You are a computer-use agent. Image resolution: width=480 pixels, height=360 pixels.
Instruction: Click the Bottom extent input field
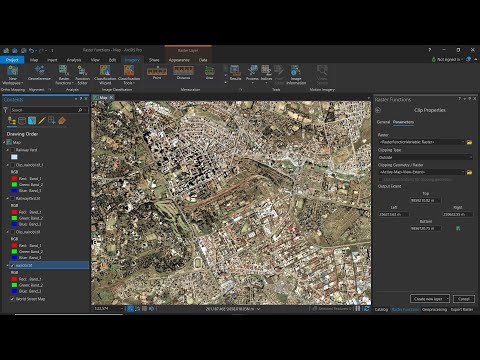click(425, 229)
